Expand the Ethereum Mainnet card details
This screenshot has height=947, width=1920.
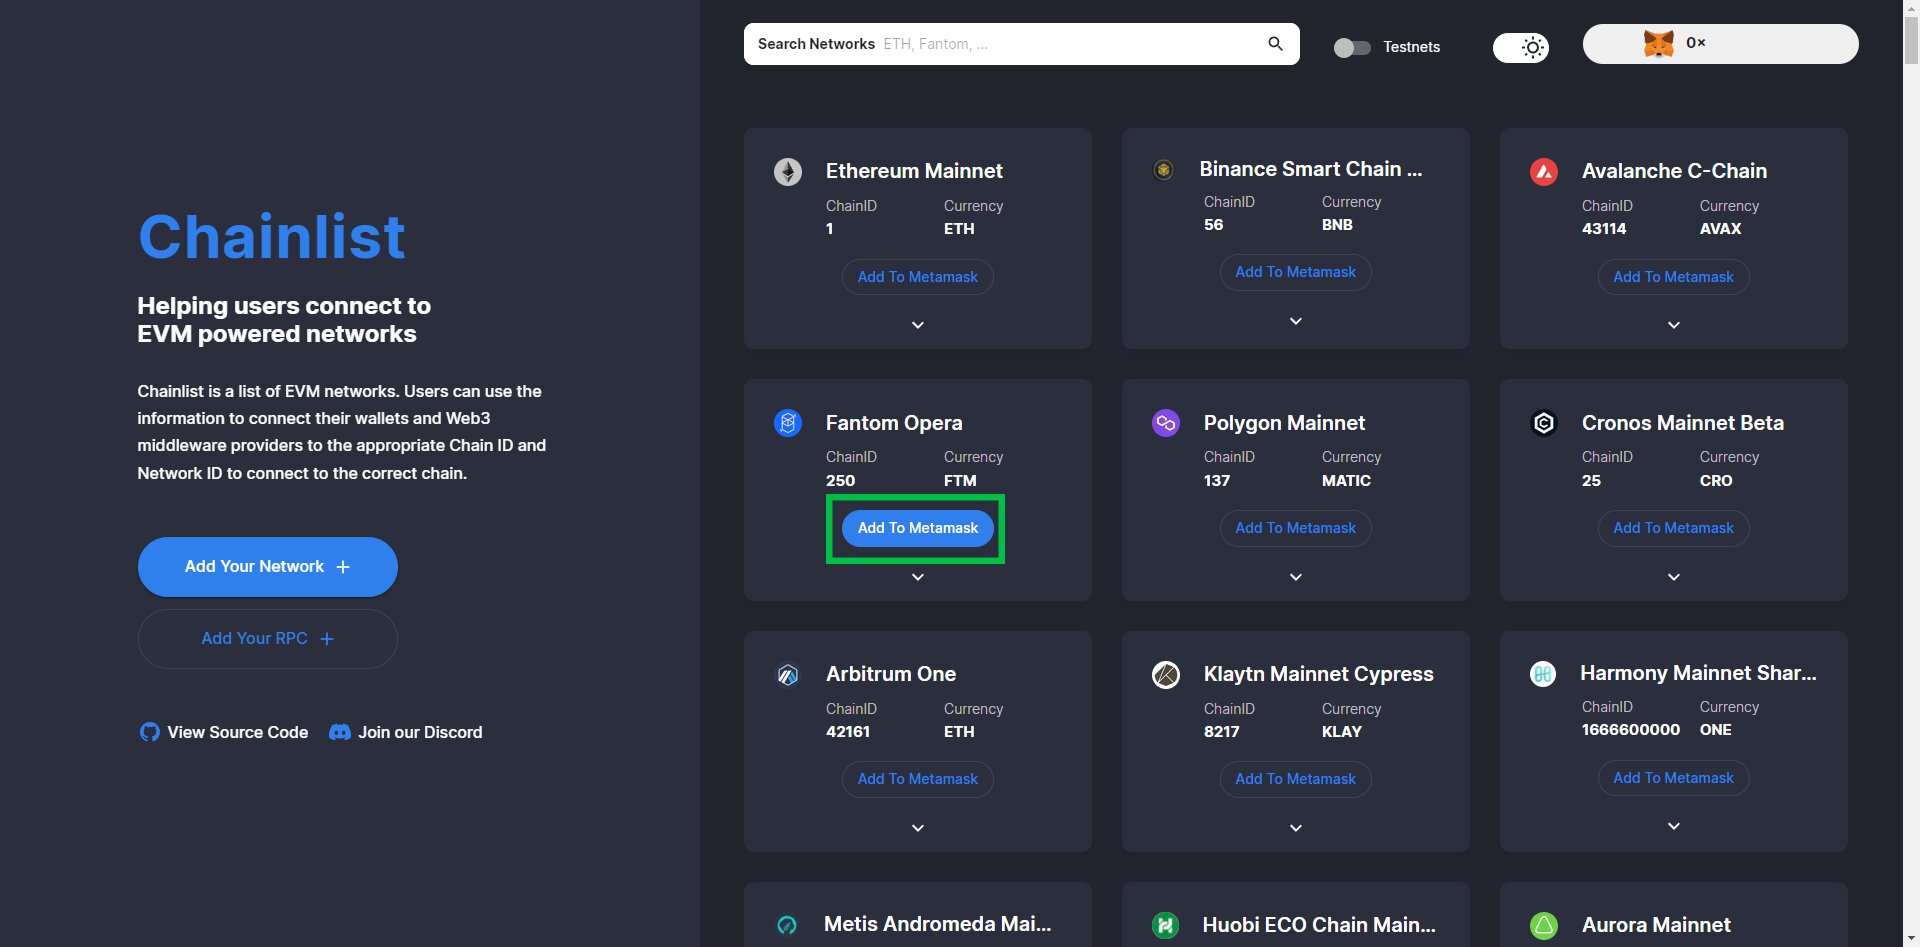pyautogui.click(x=918, y=325)
